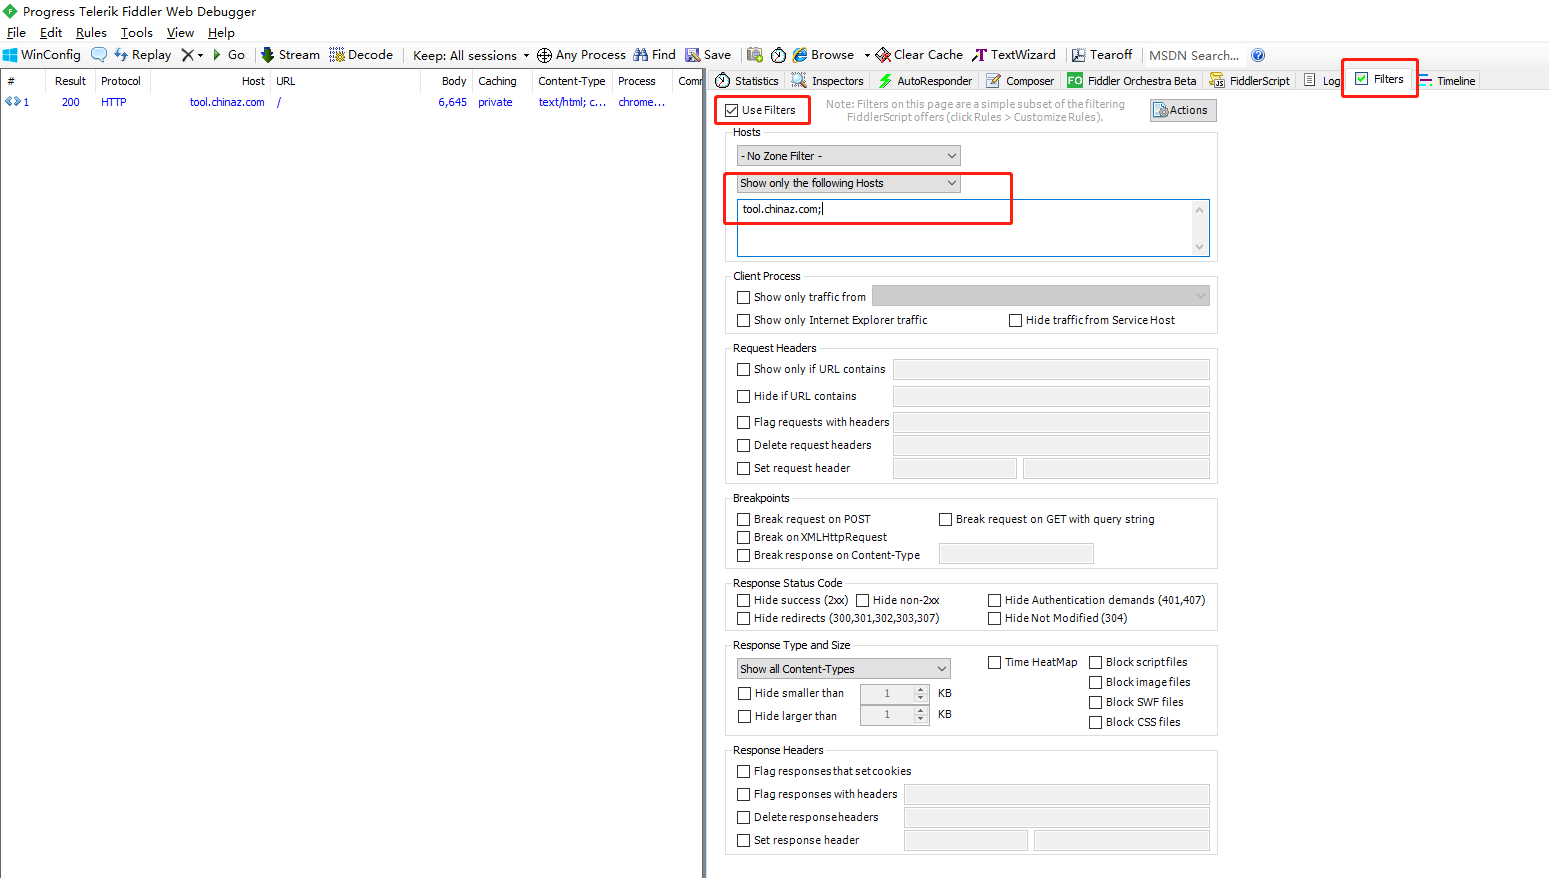This screenshot has width=1549, height=878.
Task: Select the tool.chinaz.com session row
Action: point(227,102)
